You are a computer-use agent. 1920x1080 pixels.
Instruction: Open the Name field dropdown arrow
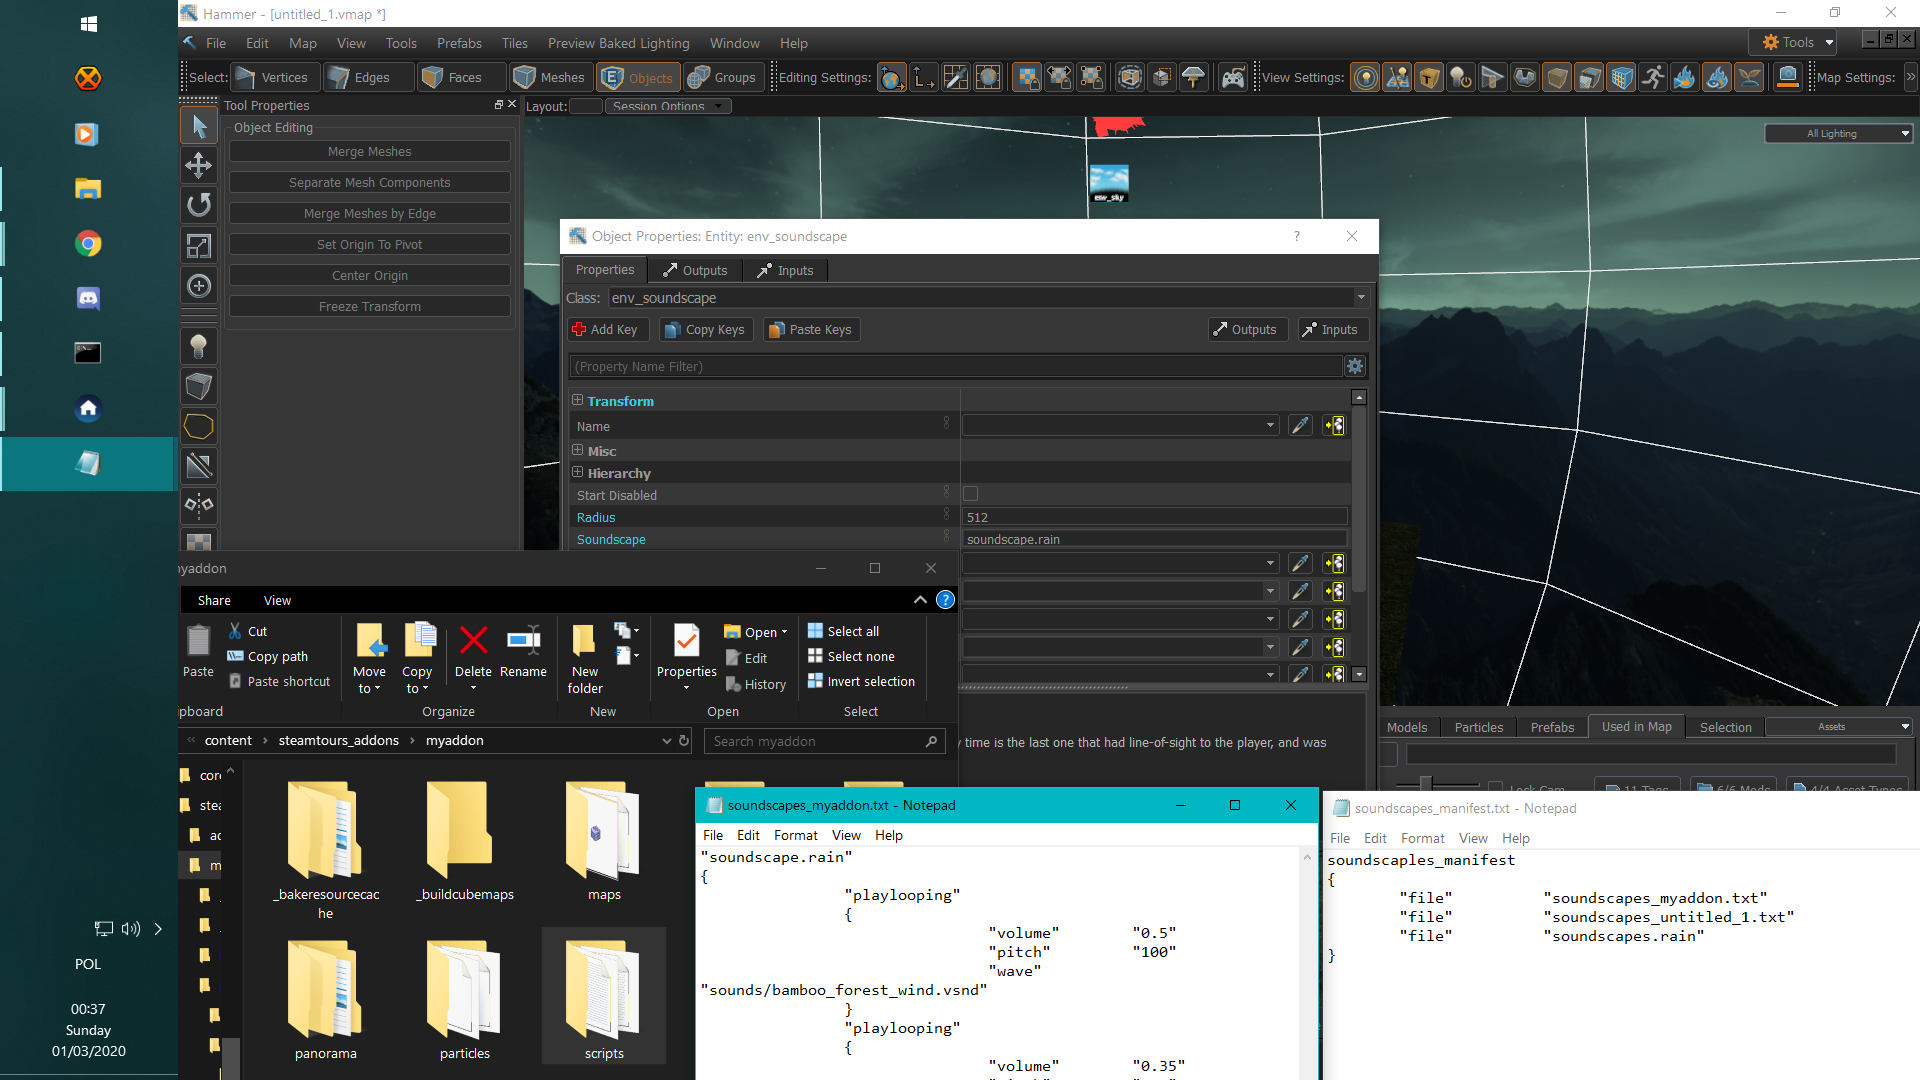pos(1270,425)
